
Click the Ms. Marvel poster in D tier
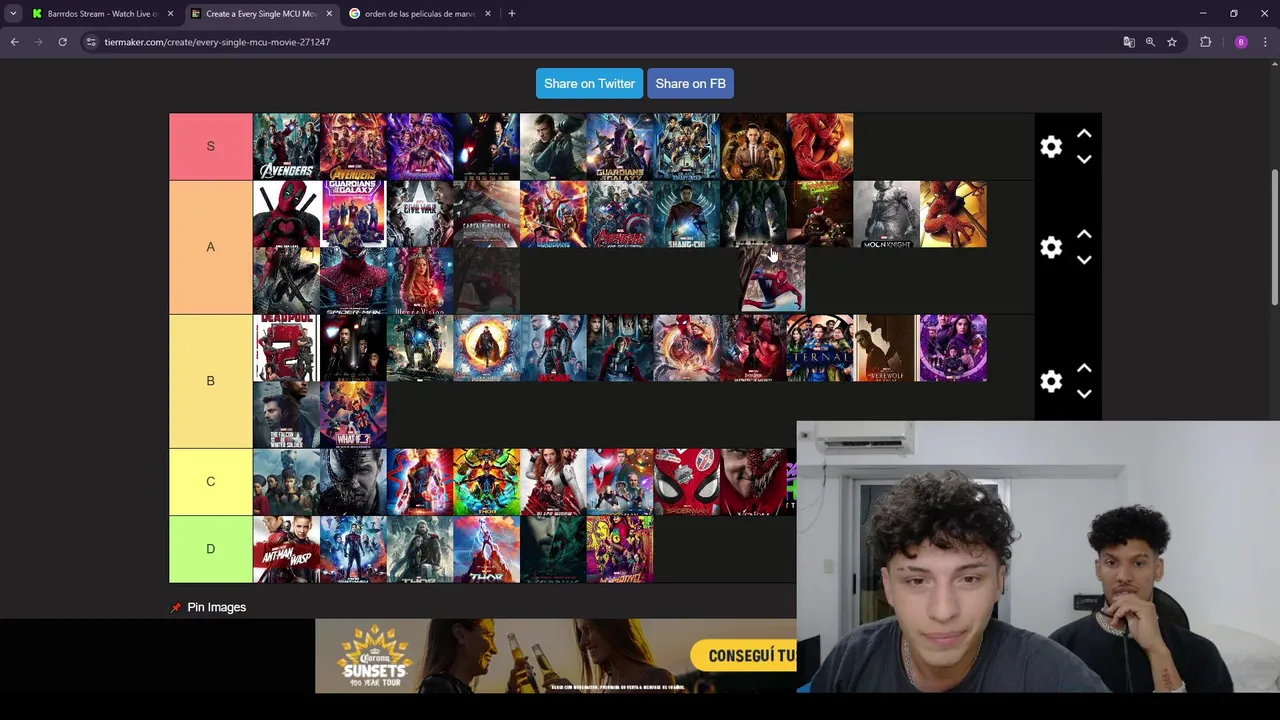click(x=620, y=549)
